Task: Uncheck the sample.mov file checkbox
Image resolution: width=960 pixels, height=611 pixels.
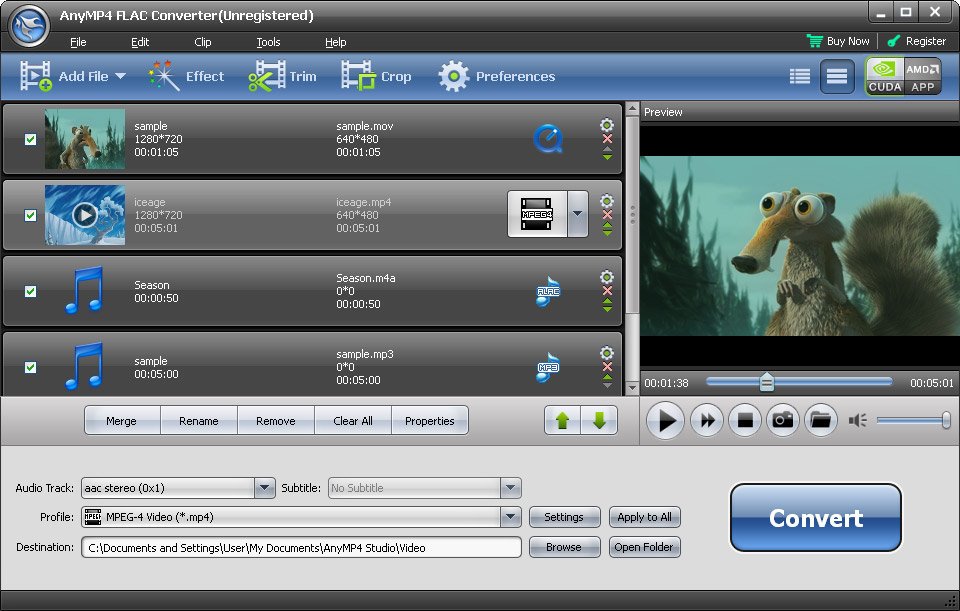Action: [x=31, y=140]
